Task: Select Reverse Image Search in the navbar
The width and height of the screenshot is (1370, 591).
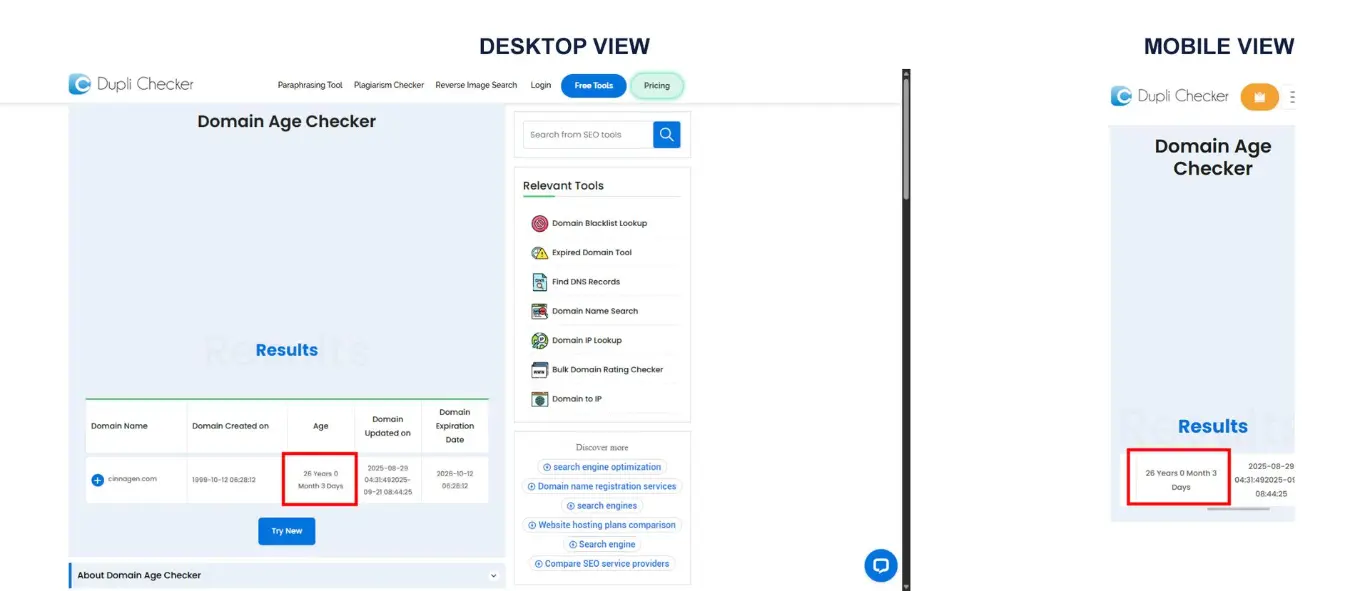Action: [476, 86]
